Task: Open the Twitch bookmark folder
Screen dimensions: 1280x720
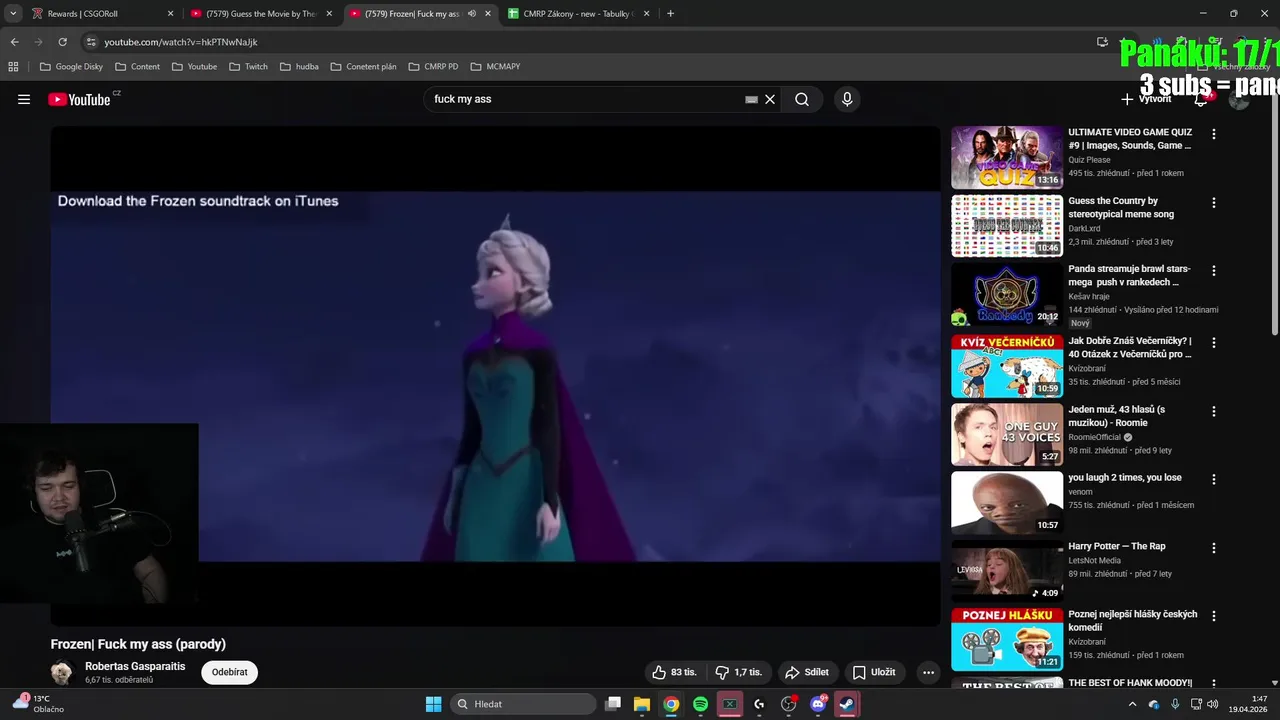Action: click(x=248, y=66)
